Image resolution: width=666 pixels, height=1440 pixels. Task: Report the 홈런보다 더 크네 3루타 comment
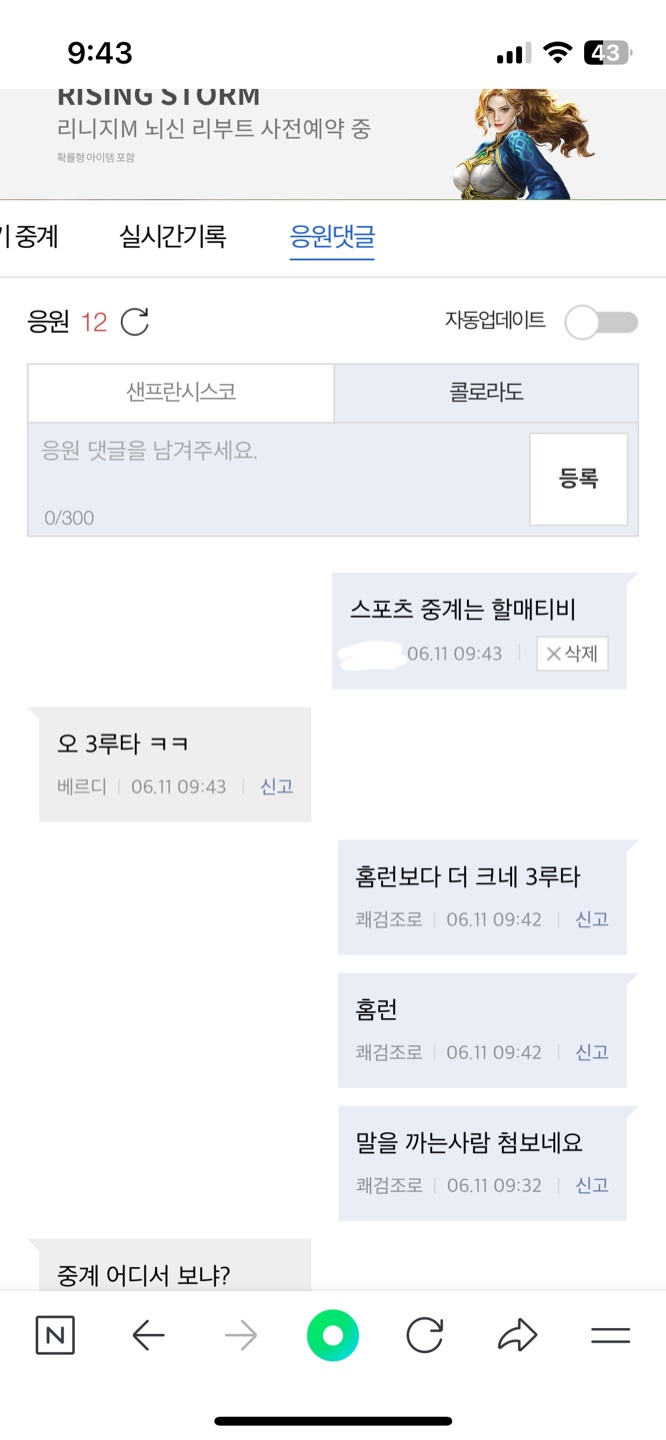(592, 919)
